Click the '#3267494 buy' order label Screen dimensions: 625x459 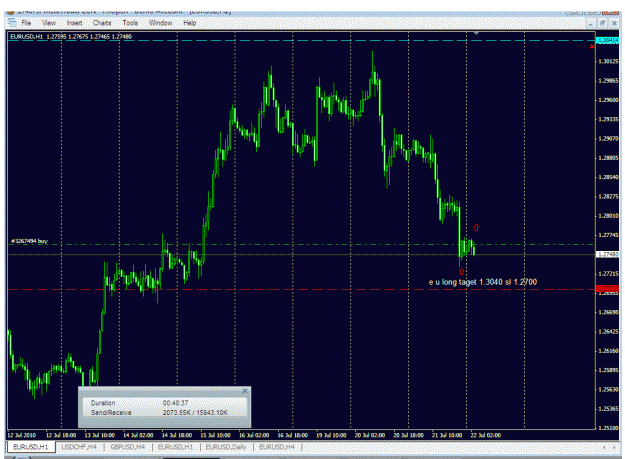point(29,241)
